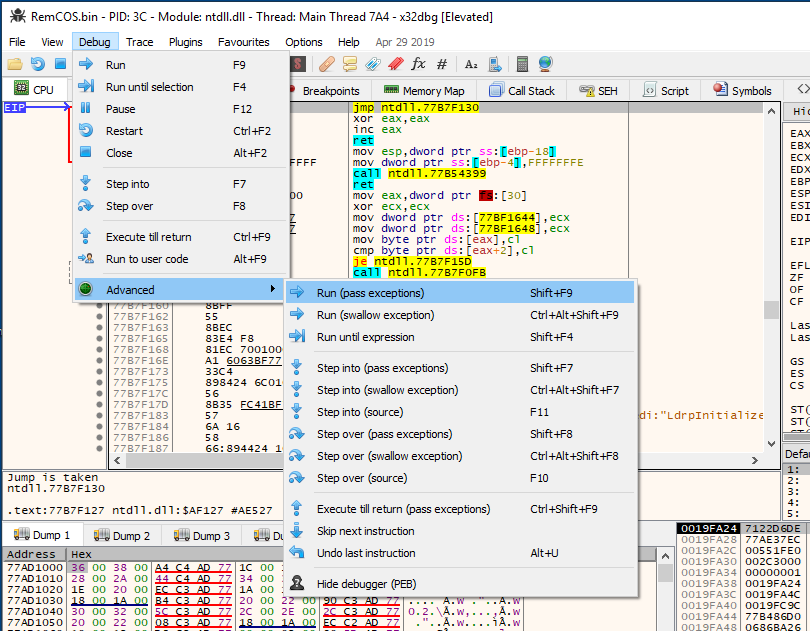Click stack address 0019FA24
This screenshot has width=810, height=631.
point(709,528)
